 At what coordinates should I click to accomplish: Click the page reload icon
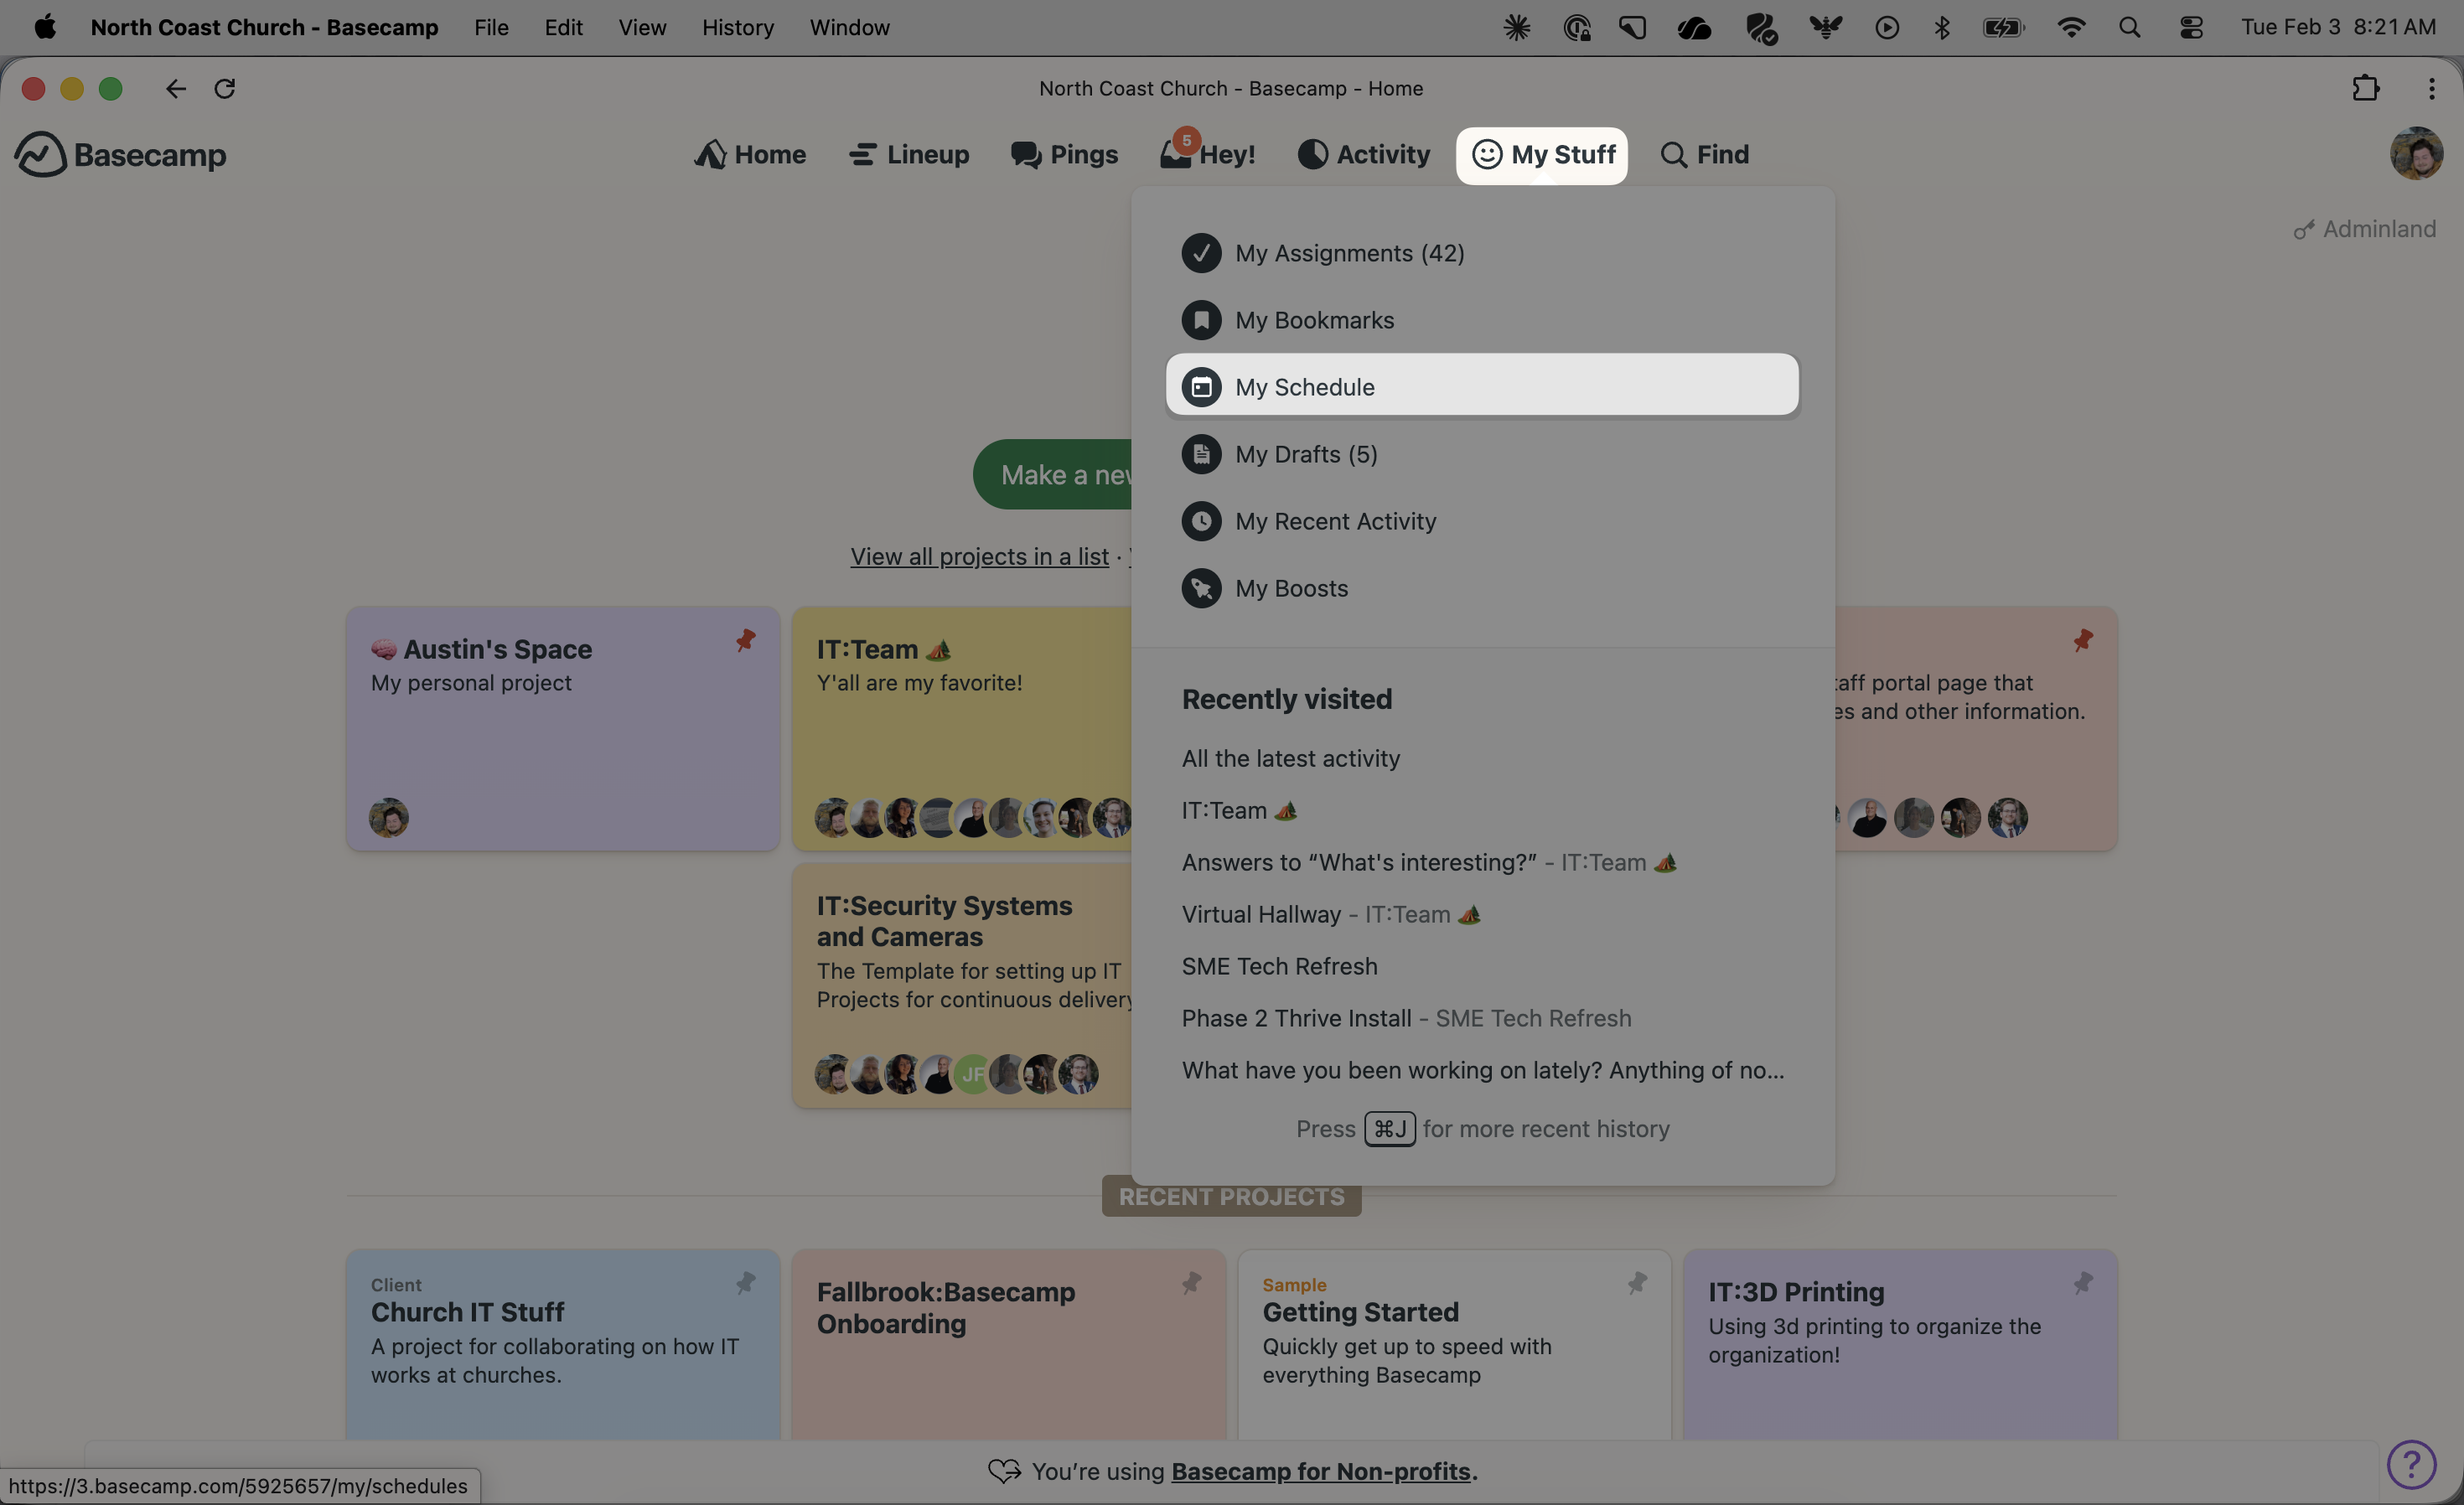click(x=225, y=89)
